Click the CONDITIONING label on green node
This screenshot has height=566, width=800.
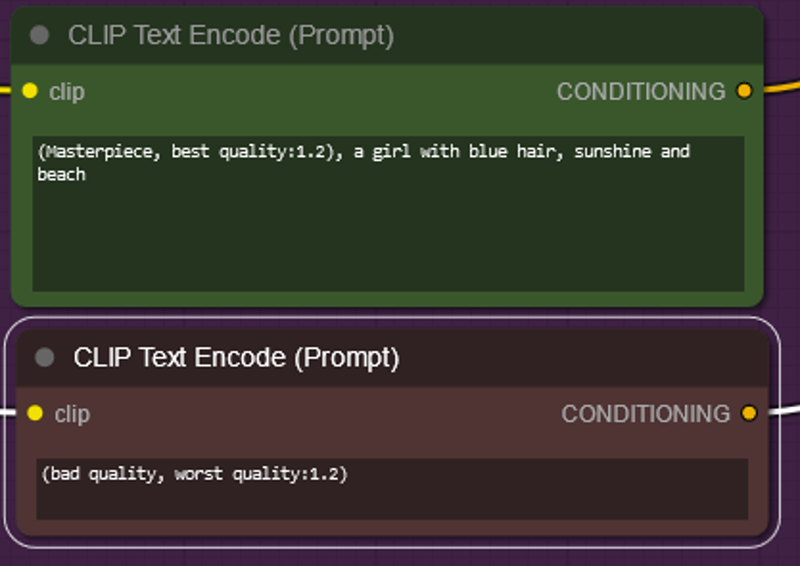641,92
